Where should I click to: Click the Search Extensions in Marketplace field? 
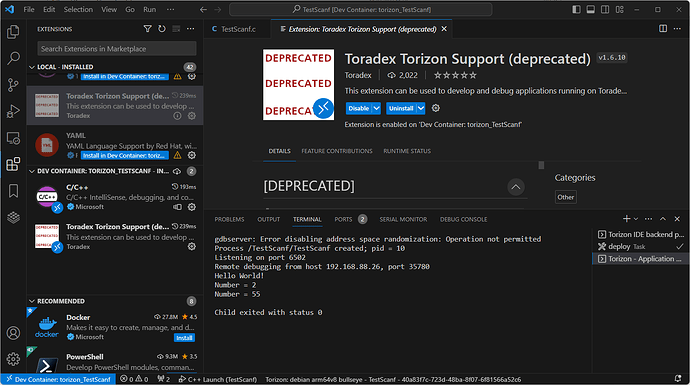[x=117, y=48]
